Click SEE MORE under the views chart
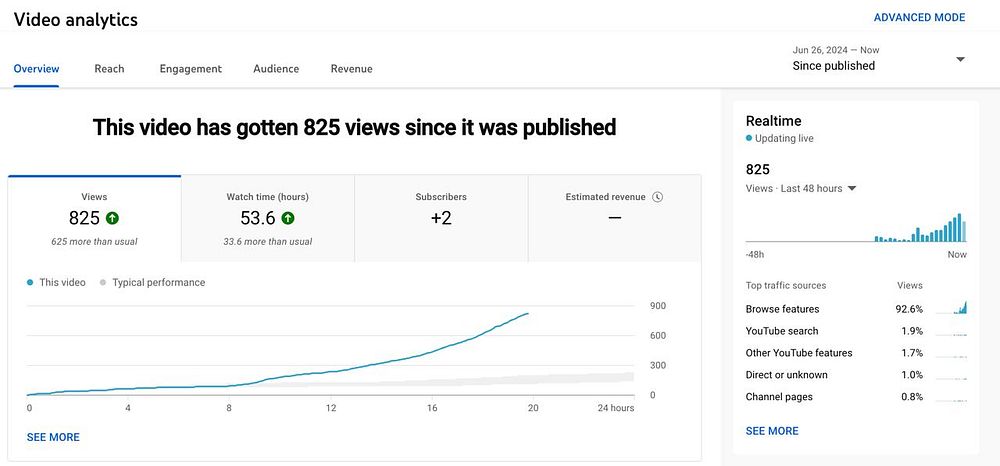The height and width of the screenshot is (466, 1000). (x=53, y=437)
